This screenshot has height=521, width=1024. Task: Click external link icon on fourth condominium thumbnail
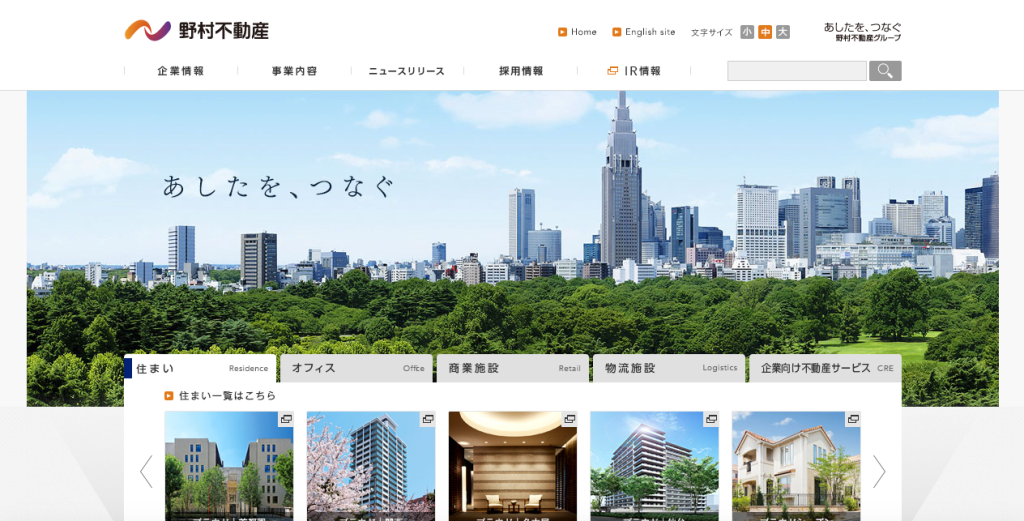pos(712,419)
